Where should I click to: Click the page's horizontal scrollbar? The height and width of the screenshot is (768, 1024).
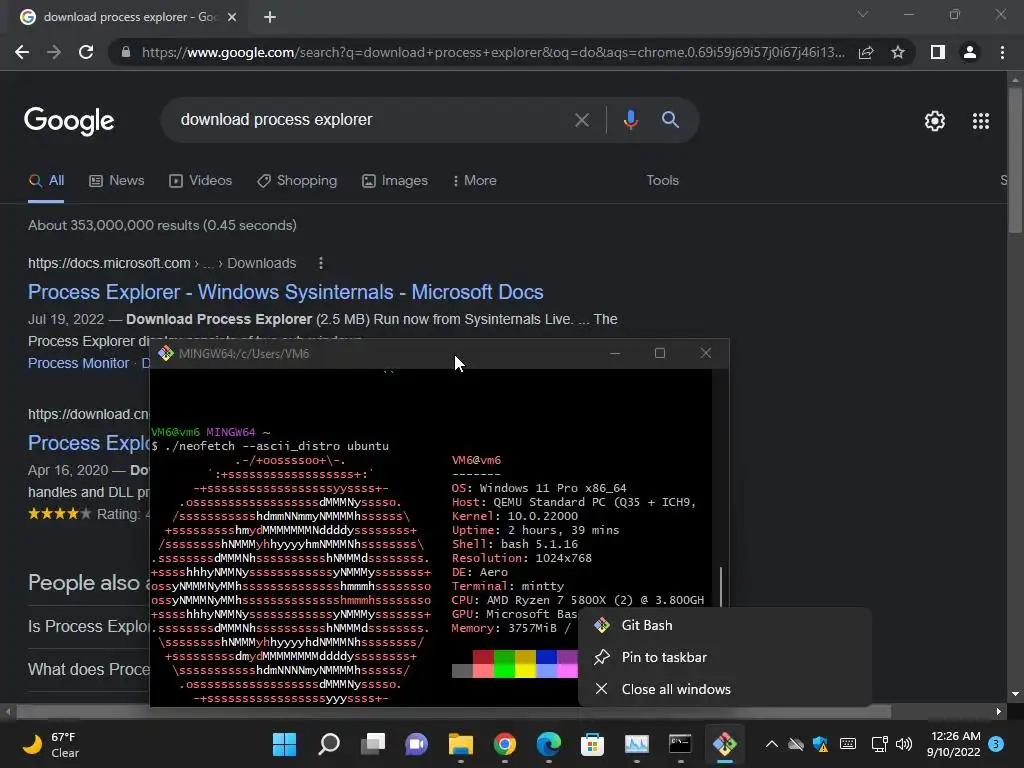click(454, 712)
